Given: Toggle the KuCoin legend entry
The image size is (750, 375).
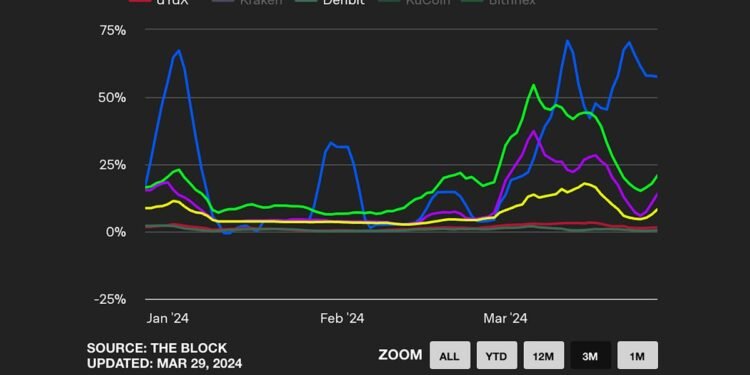Looking at the screenshot, I should (413, 2).
